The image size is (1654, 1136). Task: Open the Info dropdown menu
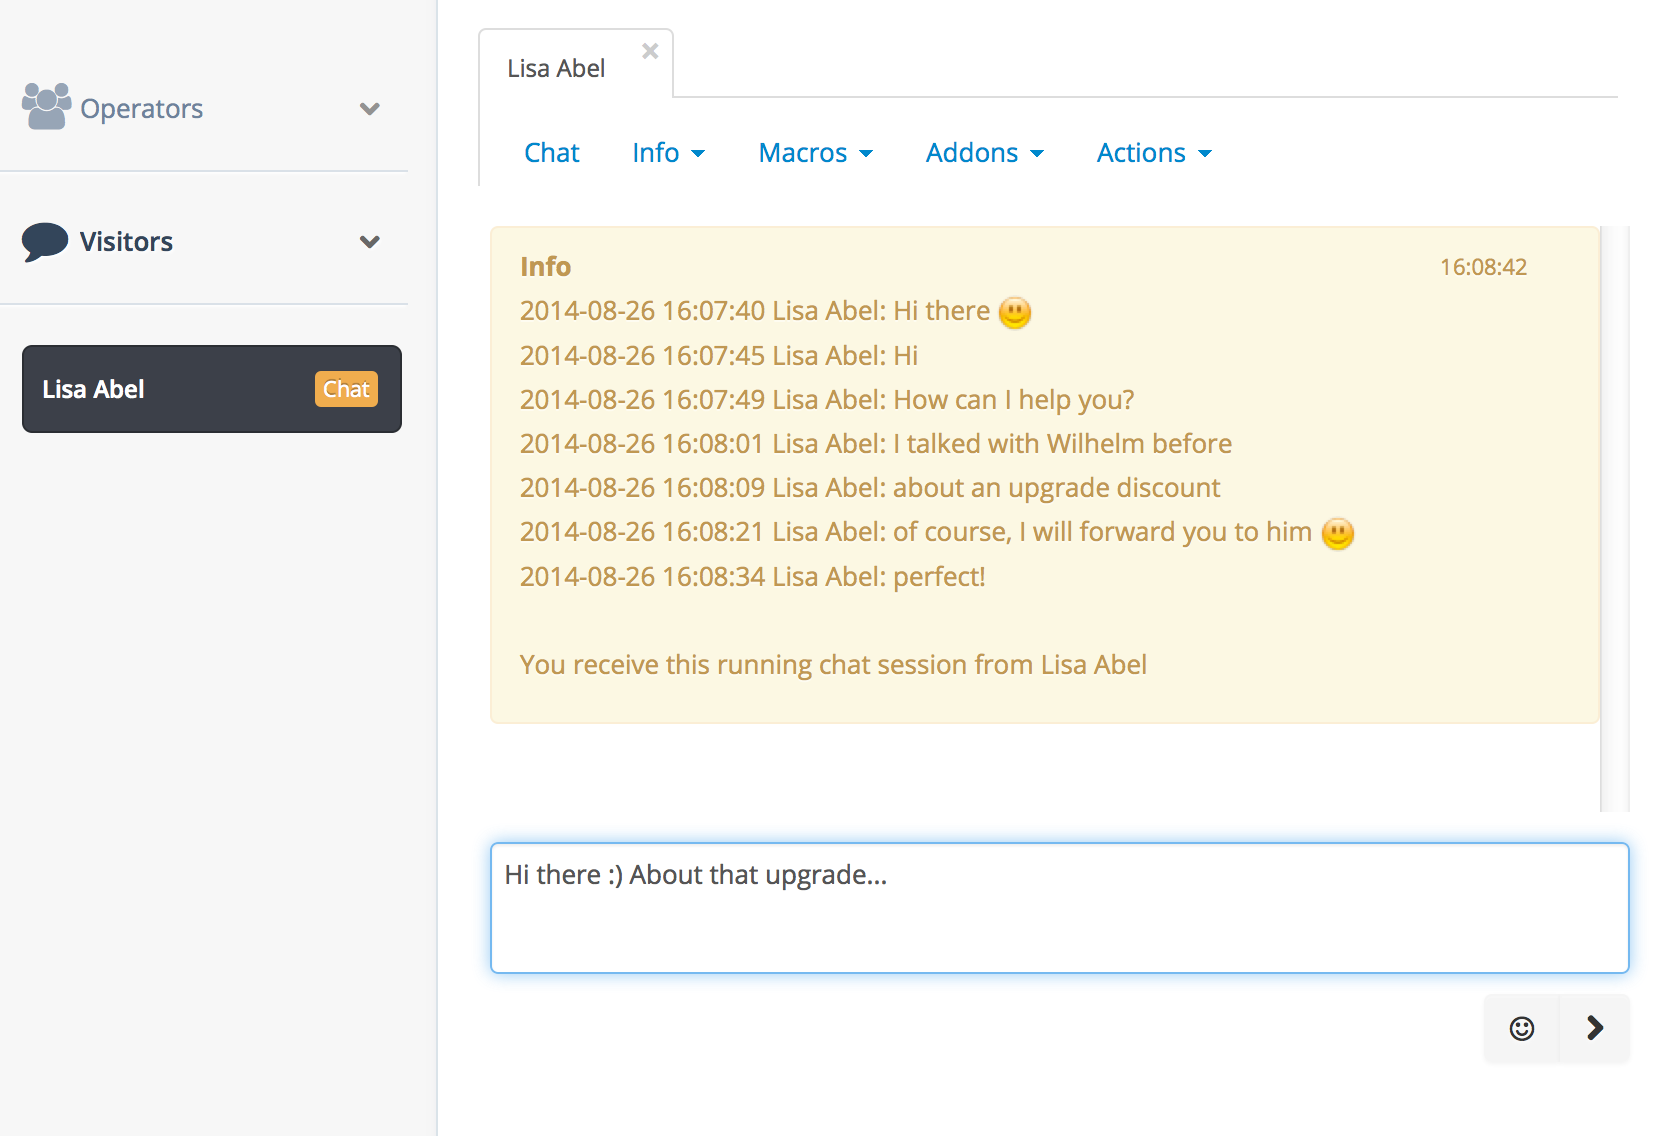tap(669, 153)
